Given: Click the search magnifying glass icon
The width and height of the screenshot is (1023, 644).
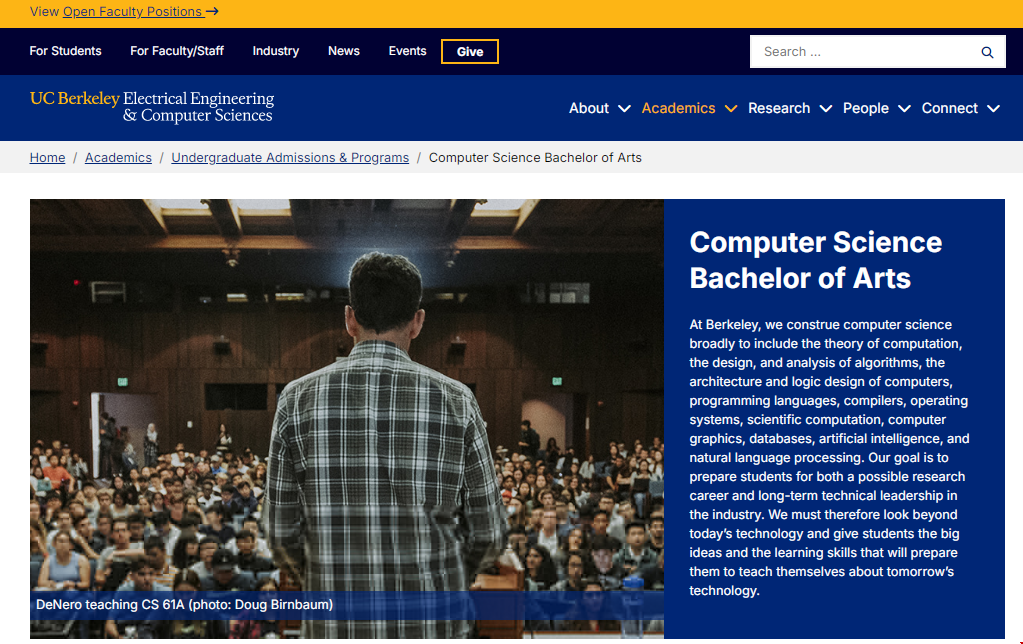Looking at the screenshot, I should 987,52.
